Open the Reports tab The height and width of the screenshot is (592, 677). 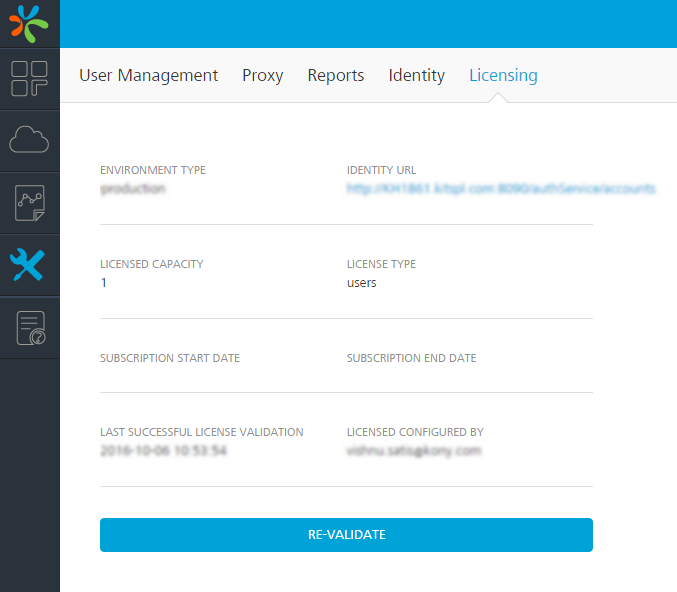[x=335, y=75]
